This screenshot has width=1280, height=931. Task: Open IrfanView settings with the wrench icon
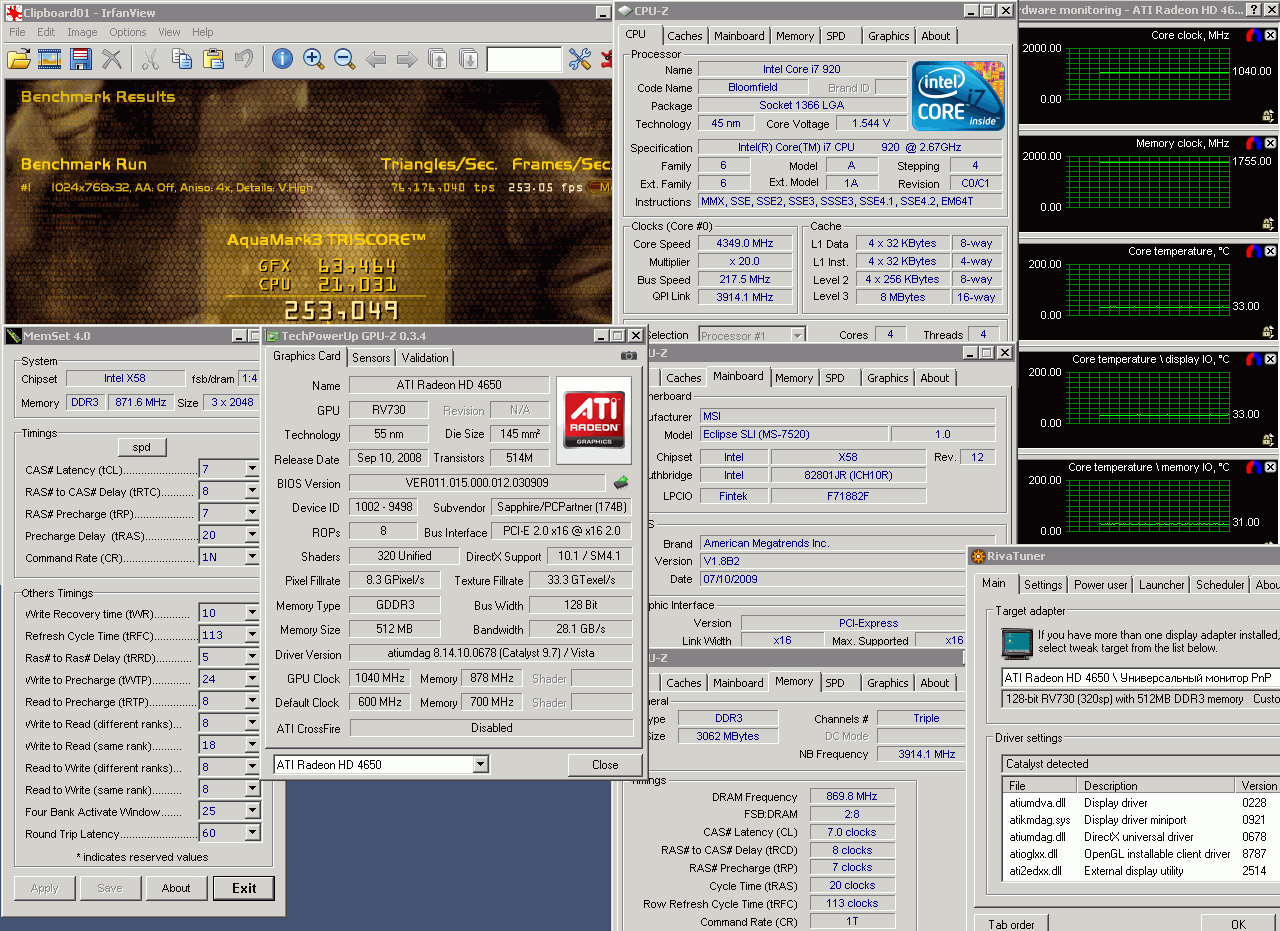point(580,59)
